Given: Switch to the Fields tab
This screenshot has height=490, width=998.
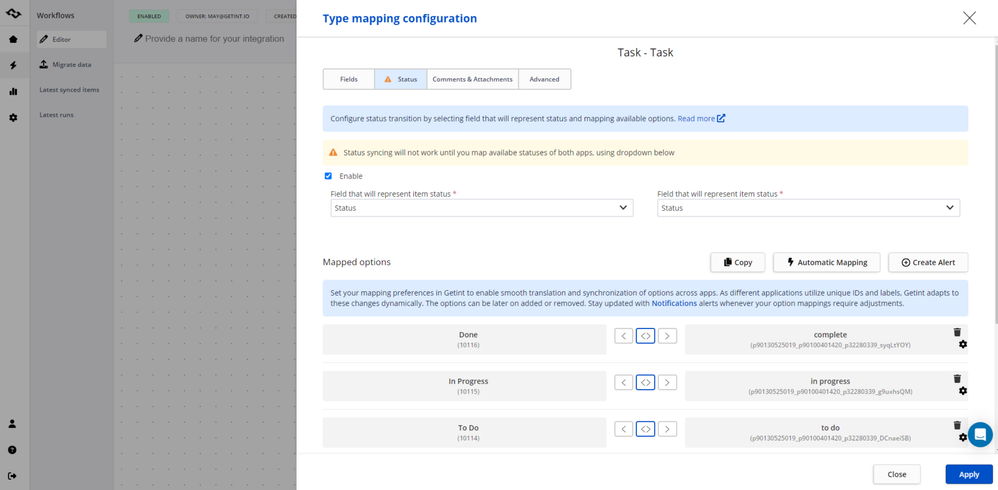Looking at the screenshot, I should click(348, 79).
